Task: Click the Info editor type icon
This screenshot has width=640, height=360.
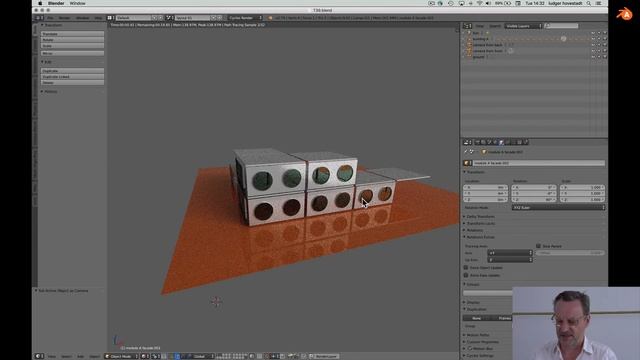Action: coord(39,18)
